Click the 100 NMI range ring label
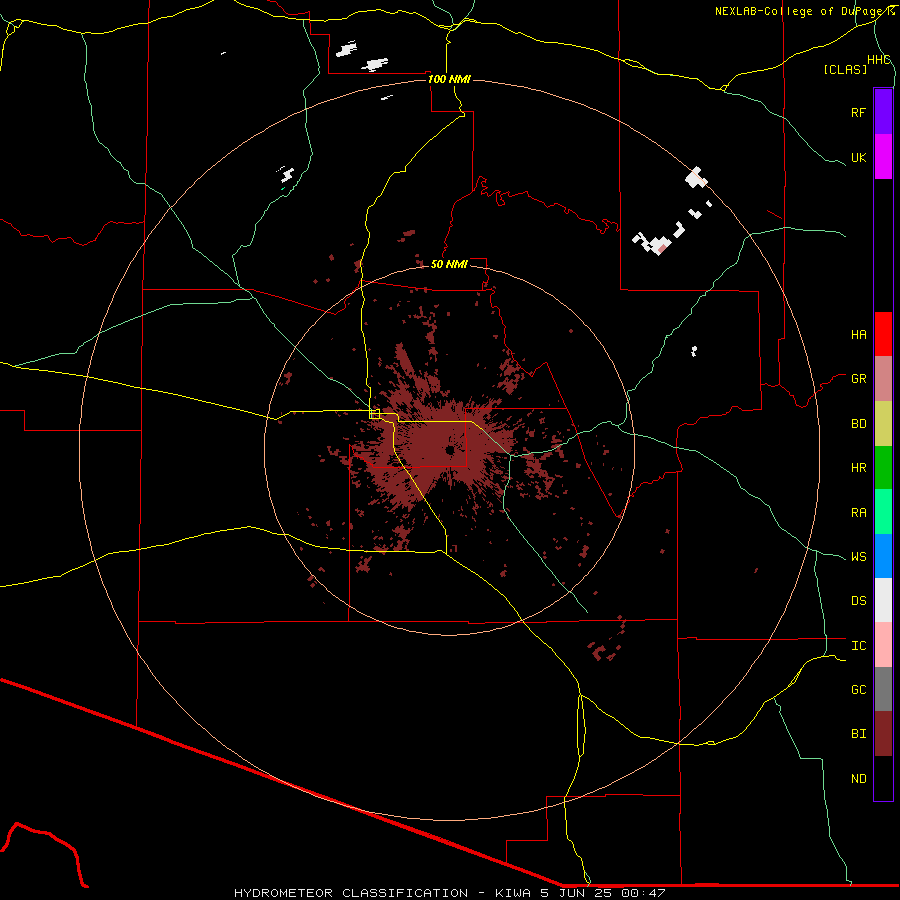 pos(449,79)
